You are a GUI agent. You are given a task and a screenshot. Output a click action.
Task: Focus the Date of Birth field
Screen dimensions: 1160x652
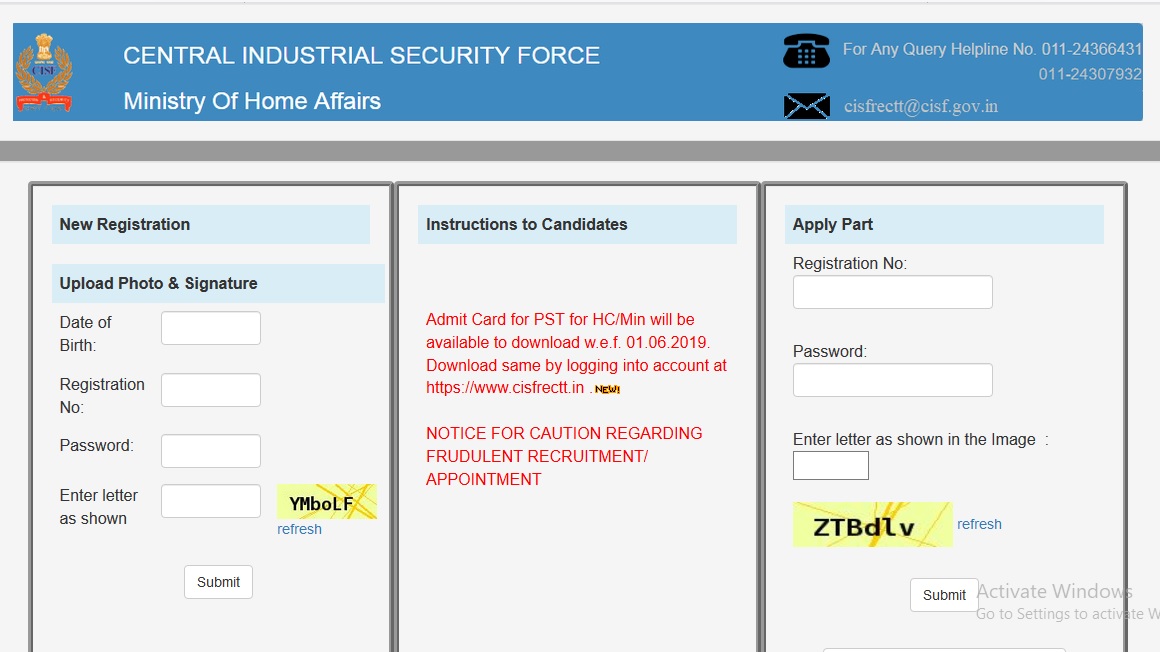pos(210,328)
